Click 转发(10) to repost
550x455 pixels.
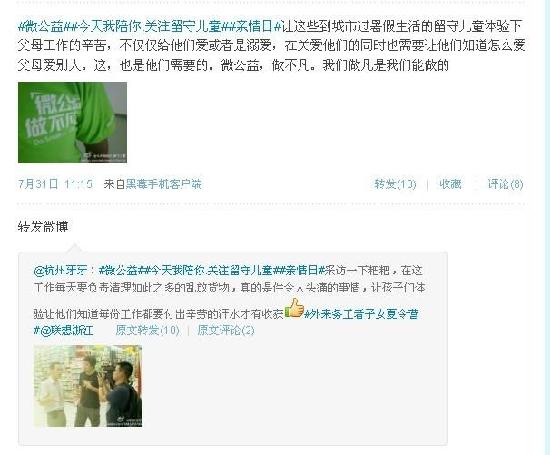tap(395, 184)
